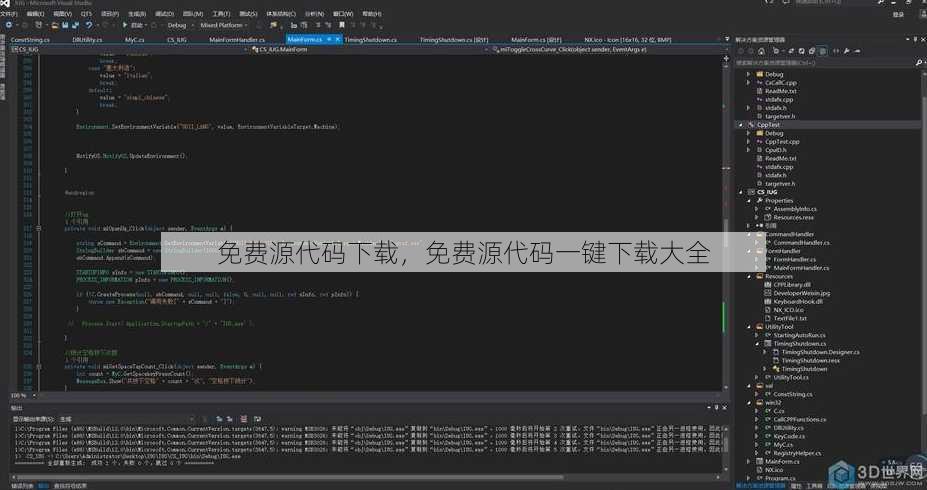
Task: Select targetver.h under CppTest
Action: pyautogui.click(x=780, y=184)
